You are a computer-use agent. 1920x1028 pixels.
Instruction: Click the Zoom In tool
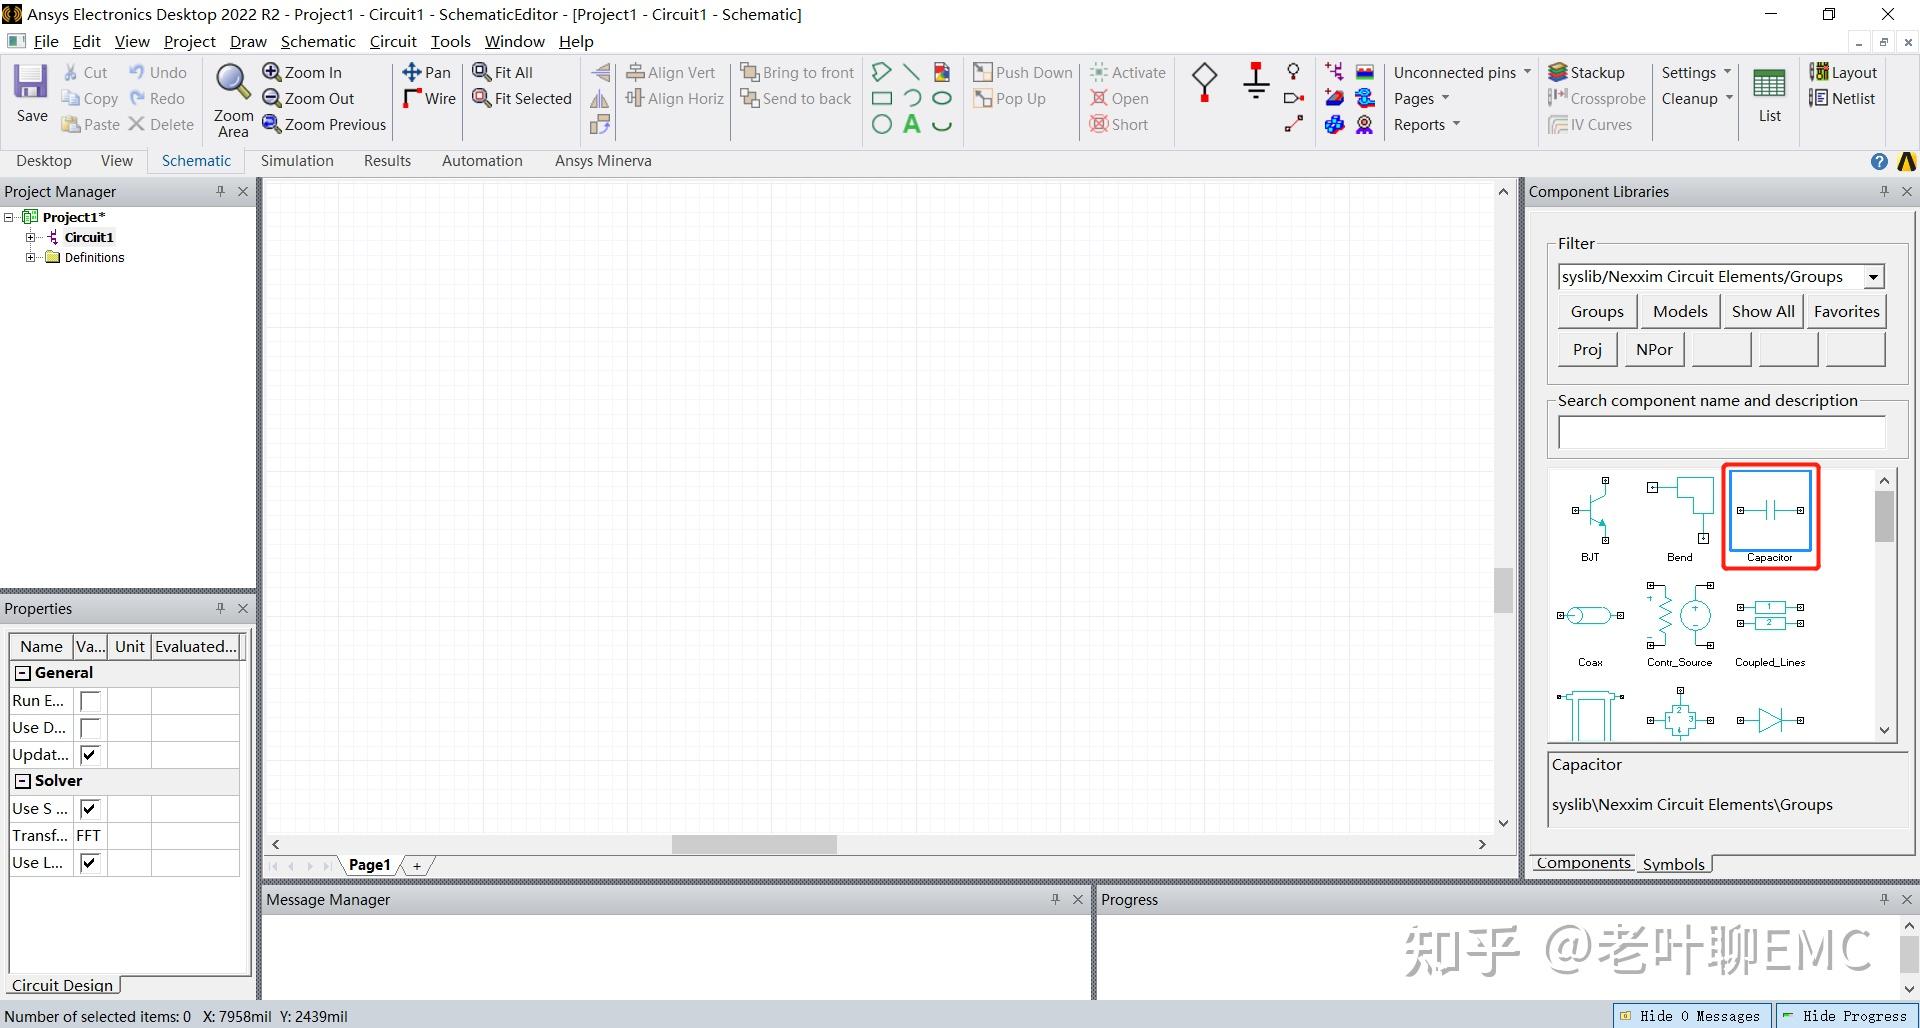[302, 72]
